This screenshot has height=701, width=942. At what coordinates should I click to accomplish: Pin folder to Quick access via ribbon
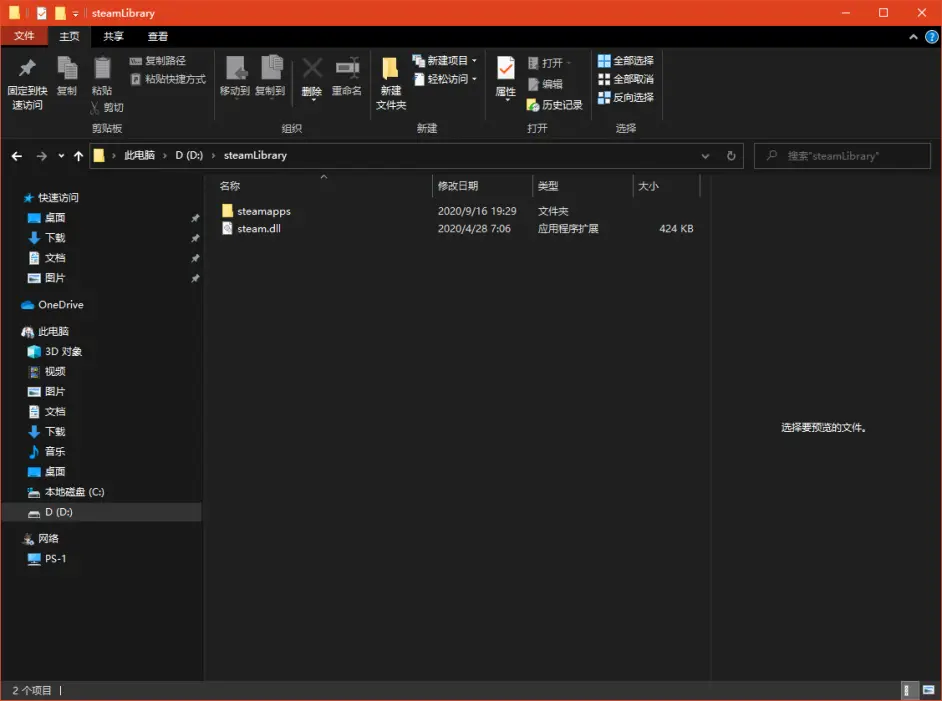[x=27, y=84]
